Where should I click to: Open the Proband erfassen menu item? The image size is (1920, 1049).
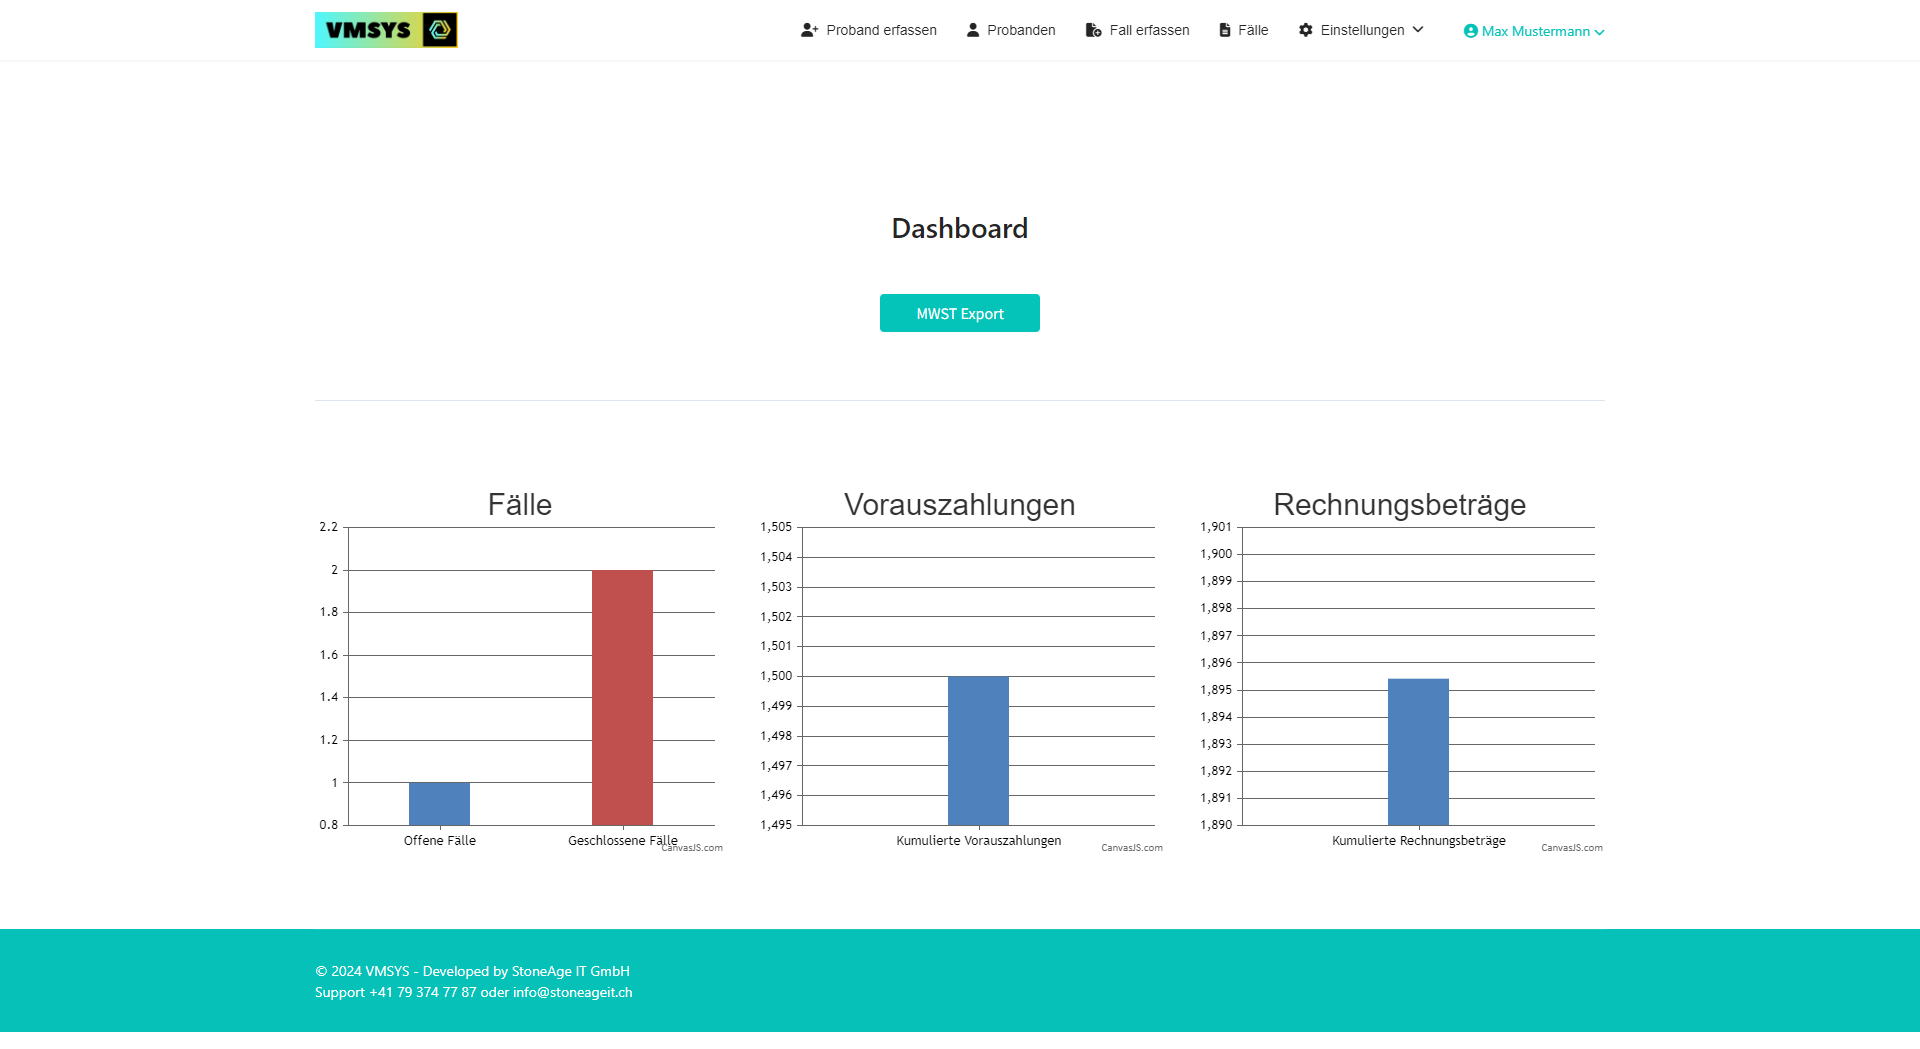point(881,30)
